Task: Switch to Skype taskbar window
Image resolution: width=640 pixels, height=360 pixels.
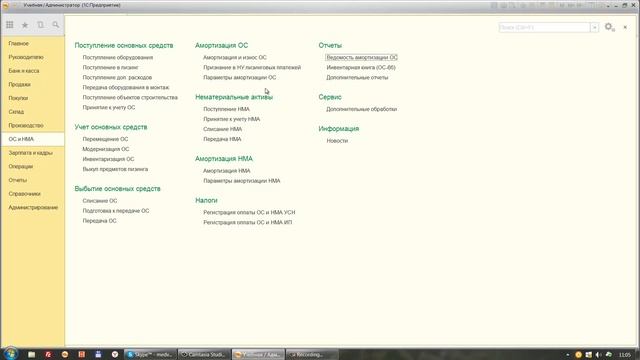Action: coord(150,355)
